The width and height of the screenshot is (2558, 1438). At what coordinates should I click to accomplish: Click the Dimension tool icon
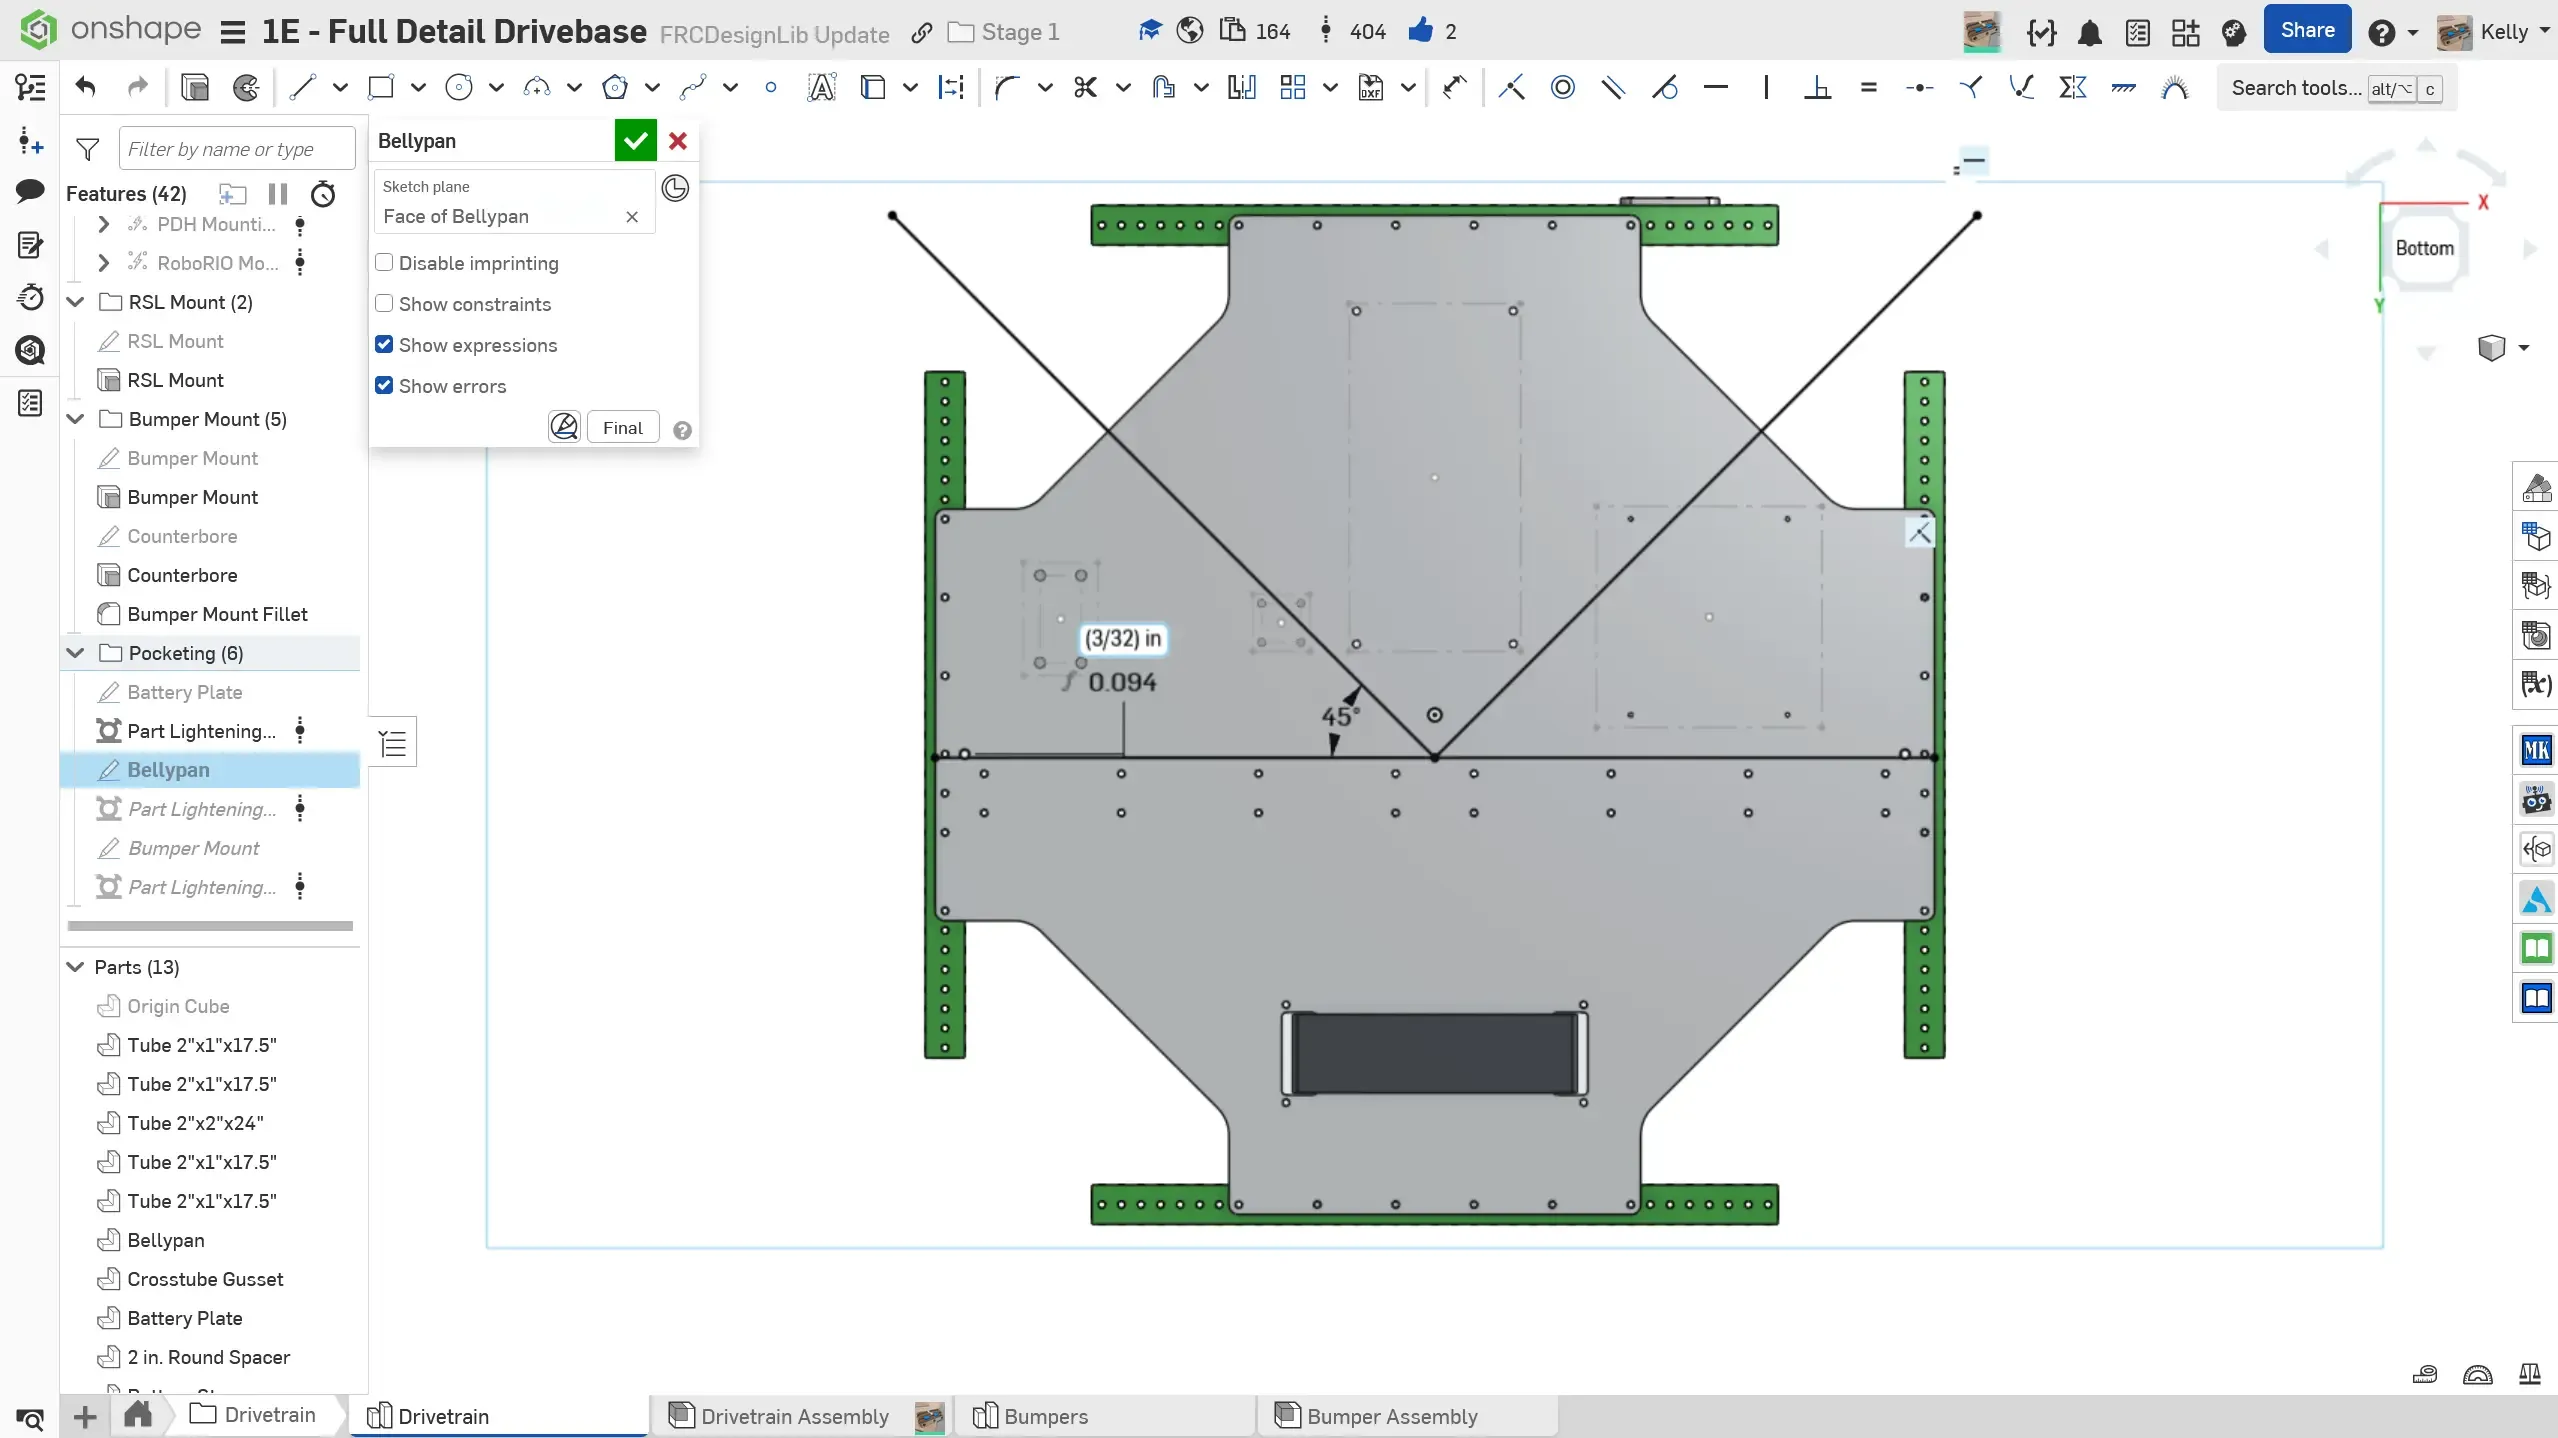pyautogui.click(x=1455, y=88)
